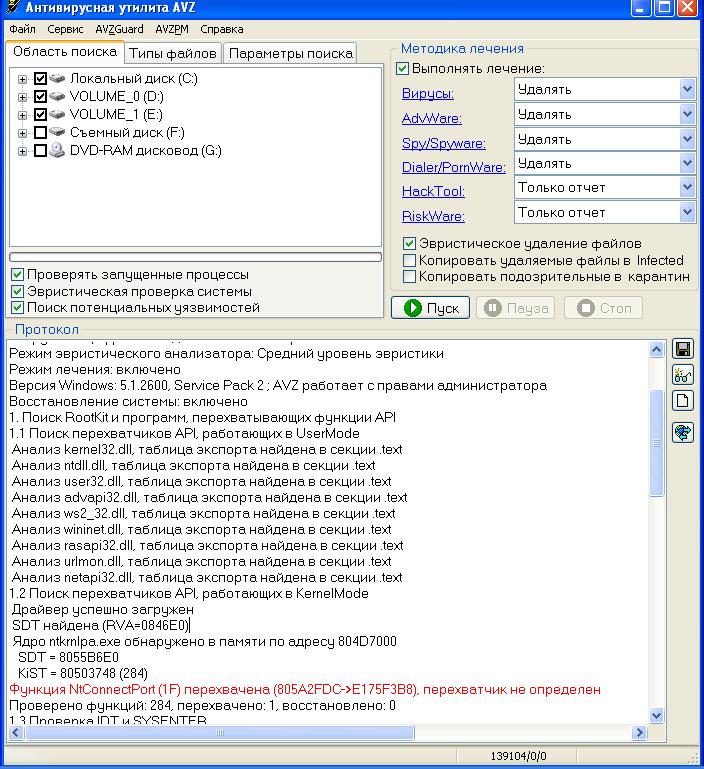704x769 pixels.
Task: Click the globe network icon beside protocol
Action: 682,433
